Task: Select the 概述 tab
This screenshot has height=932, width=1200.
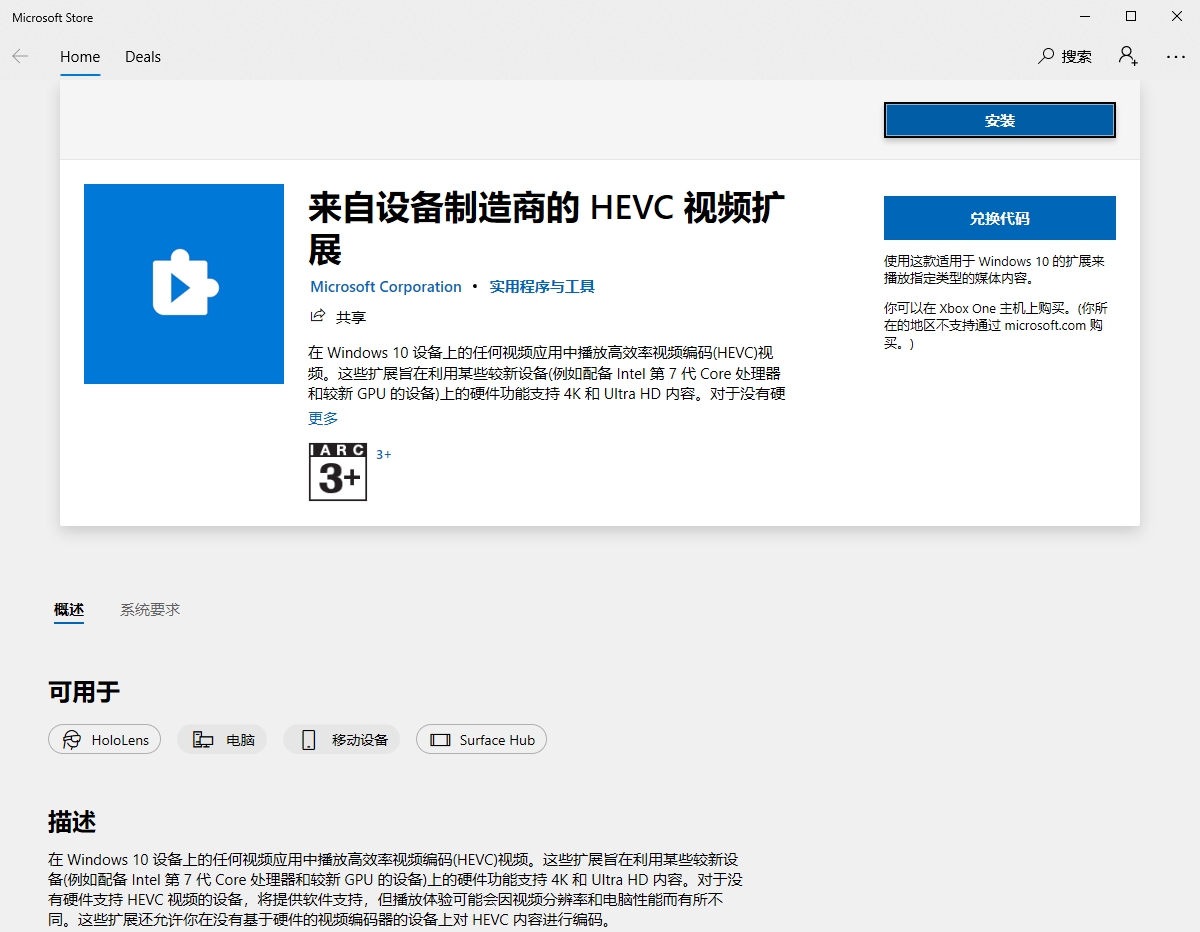Action: 69,609
